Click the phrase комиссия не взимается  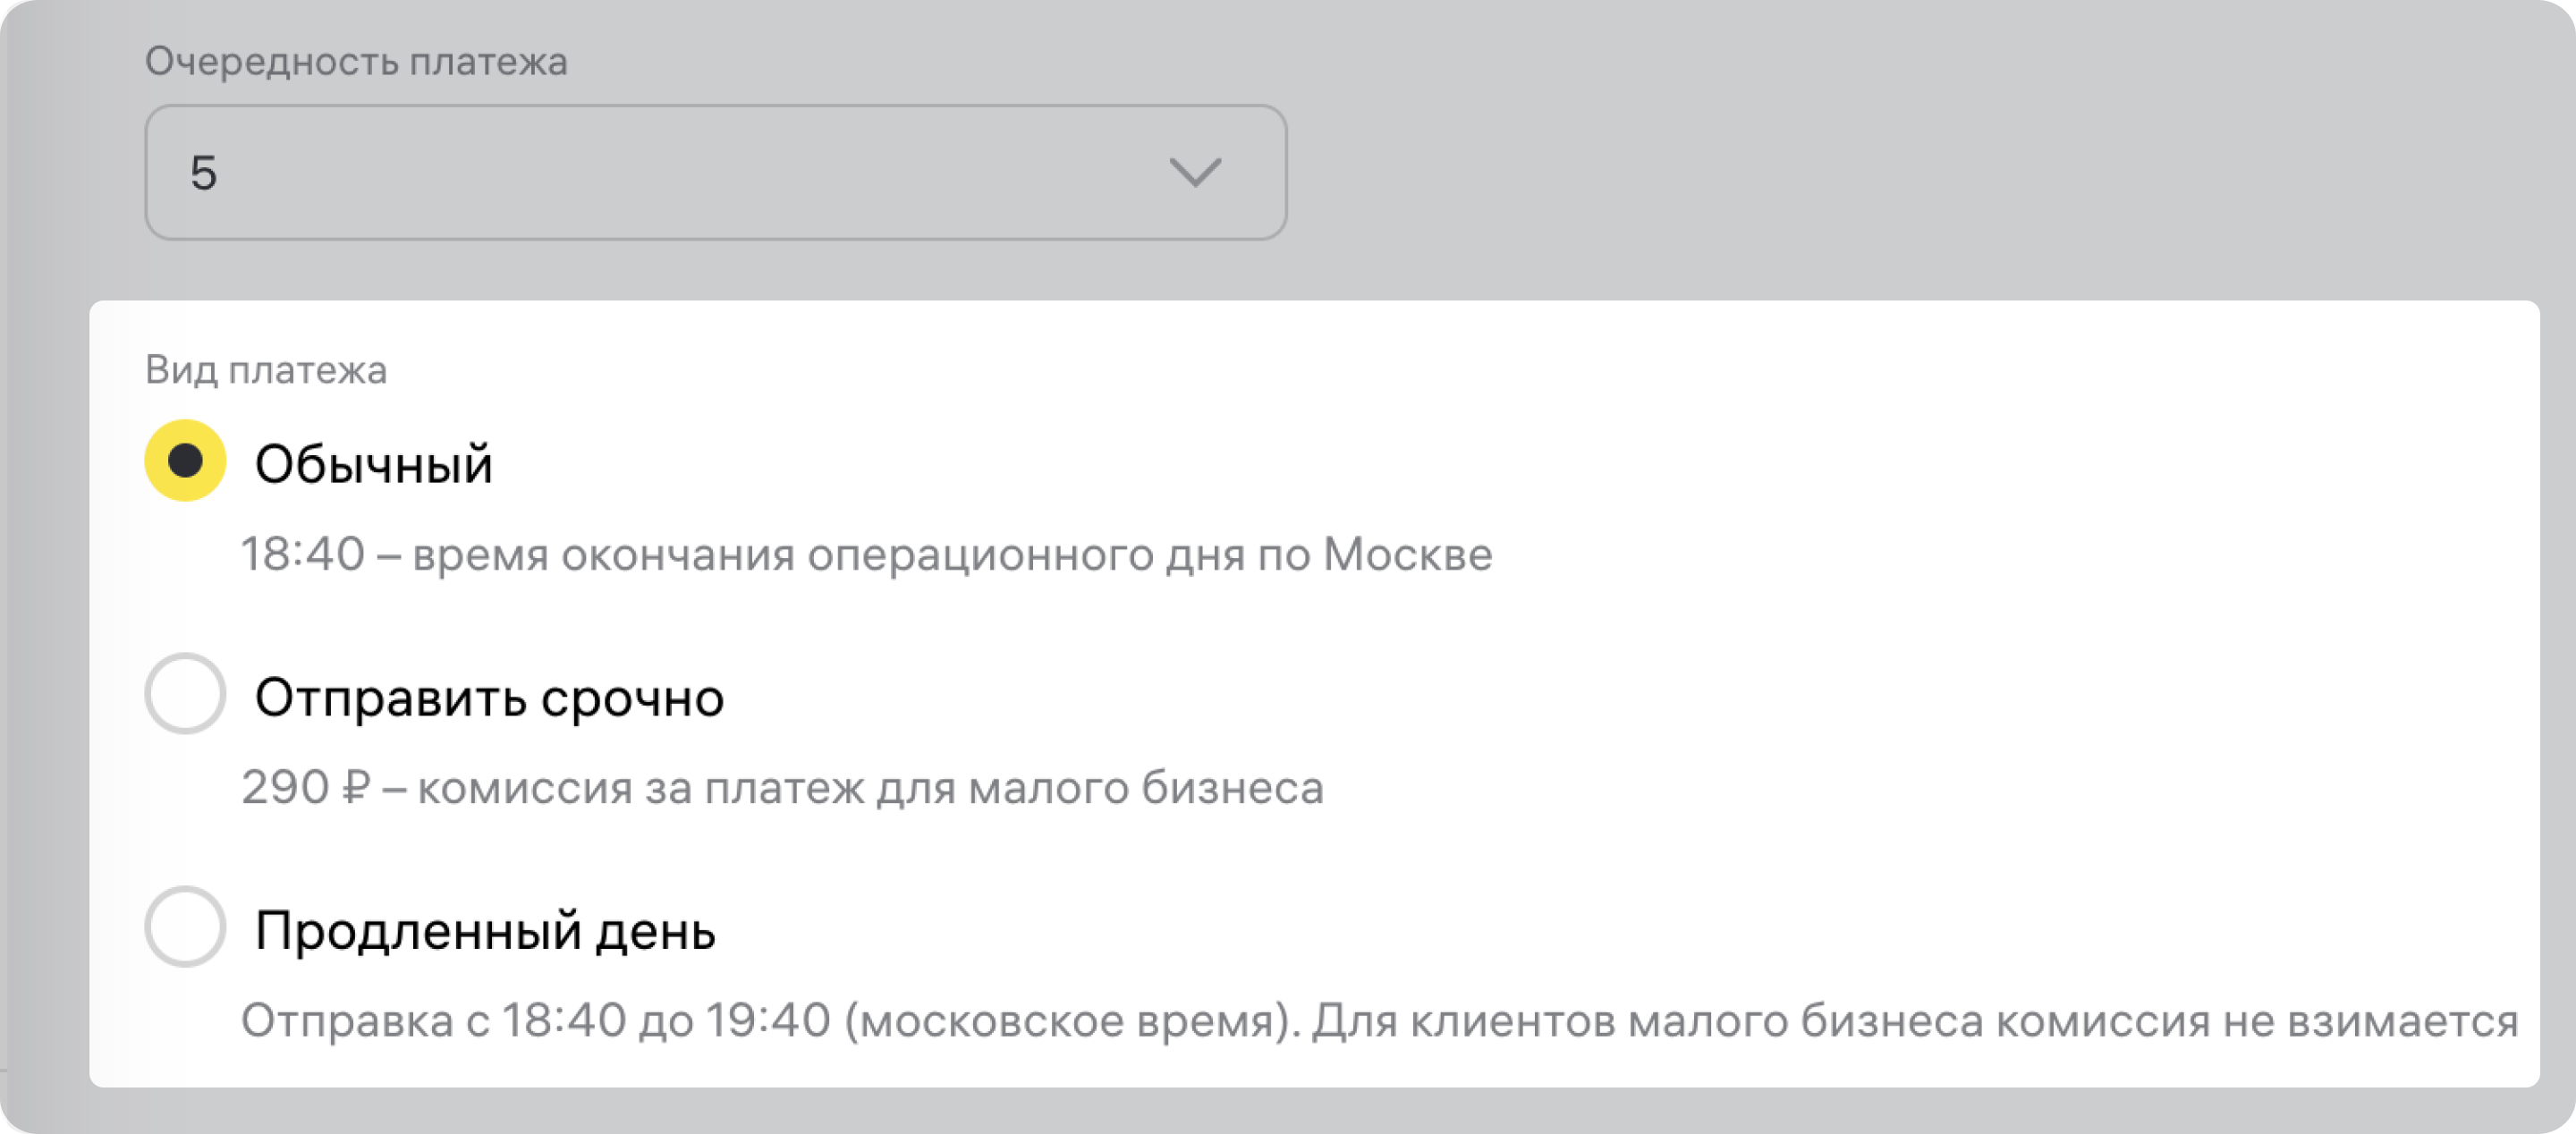tap(2256, 1021)
